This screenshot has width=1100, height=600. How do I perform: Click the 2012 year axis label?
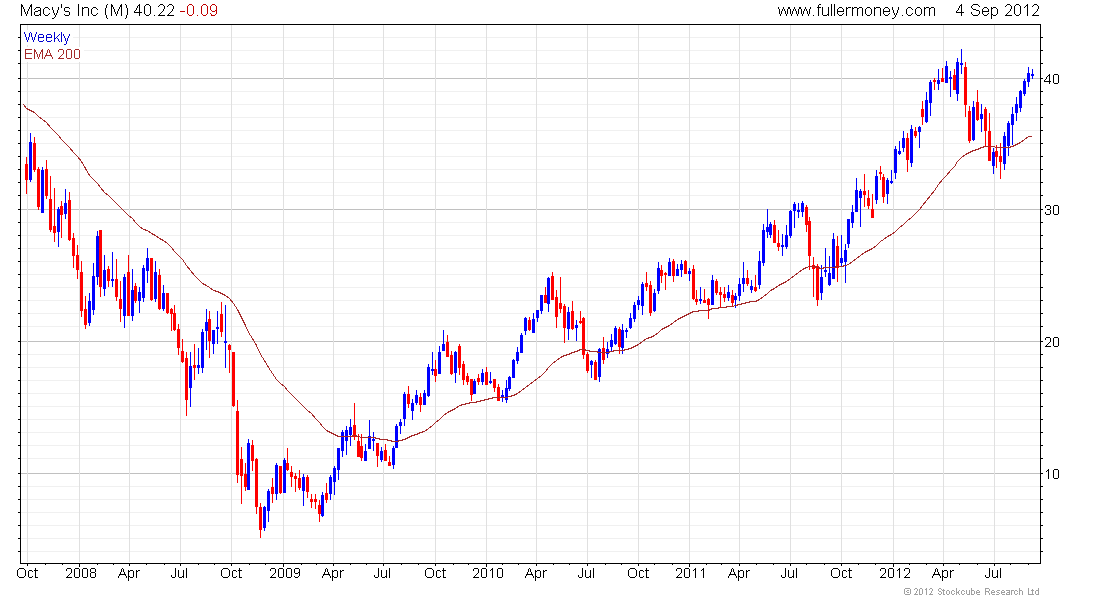(x=894, y=573)
